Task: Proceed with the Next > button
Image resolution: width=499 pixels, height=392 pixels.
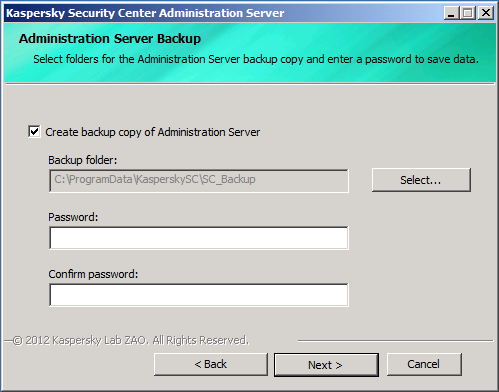Action: 326,365
